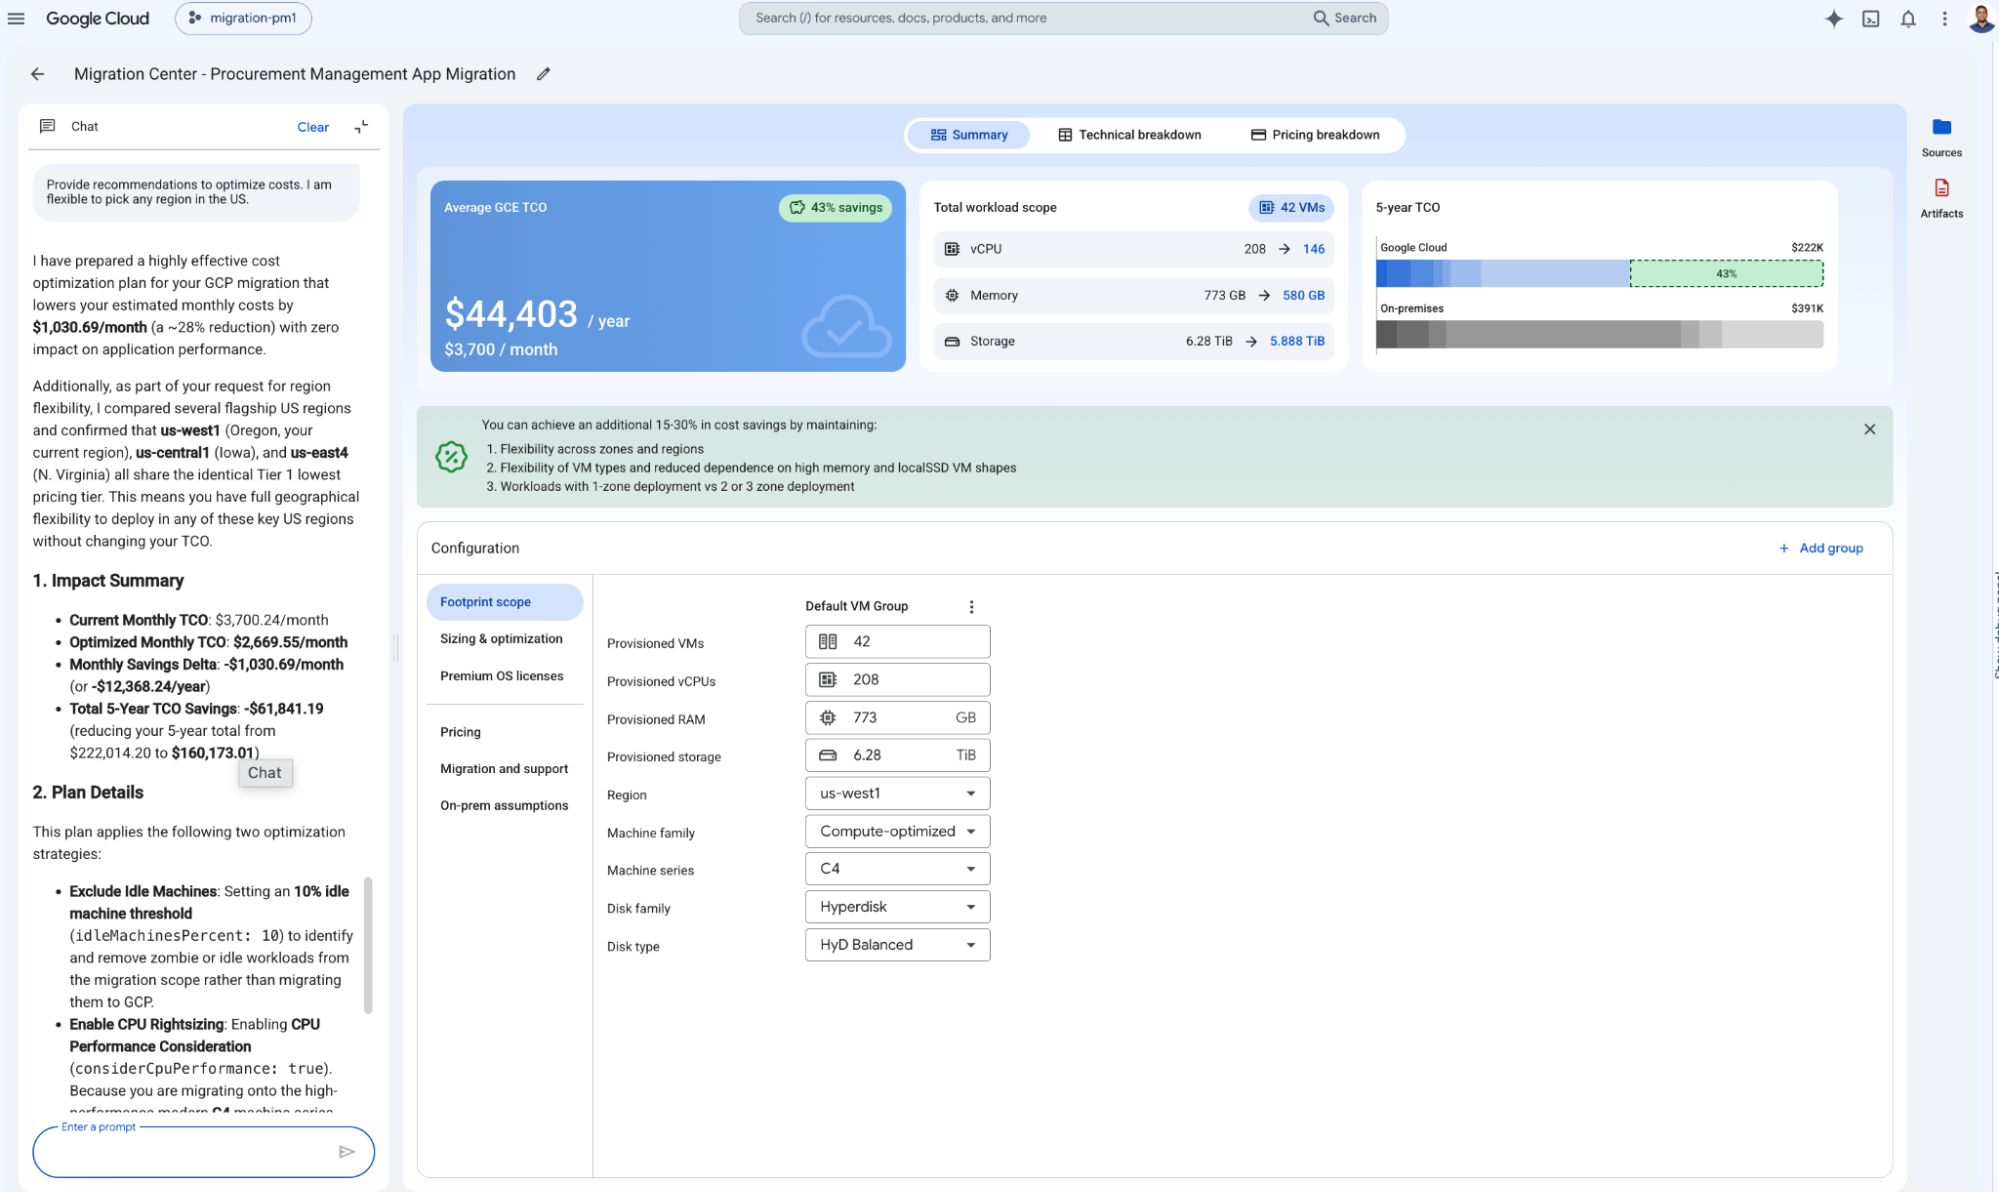Click the green 43% savings bar segment

click(1726, 273)
